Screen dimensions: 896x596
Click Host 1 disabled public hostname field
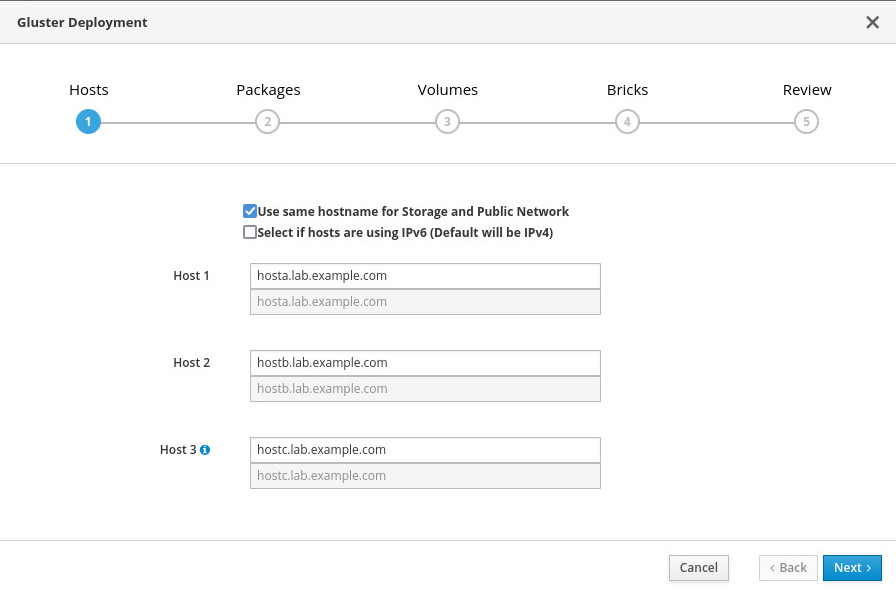(x=425, y=302)
